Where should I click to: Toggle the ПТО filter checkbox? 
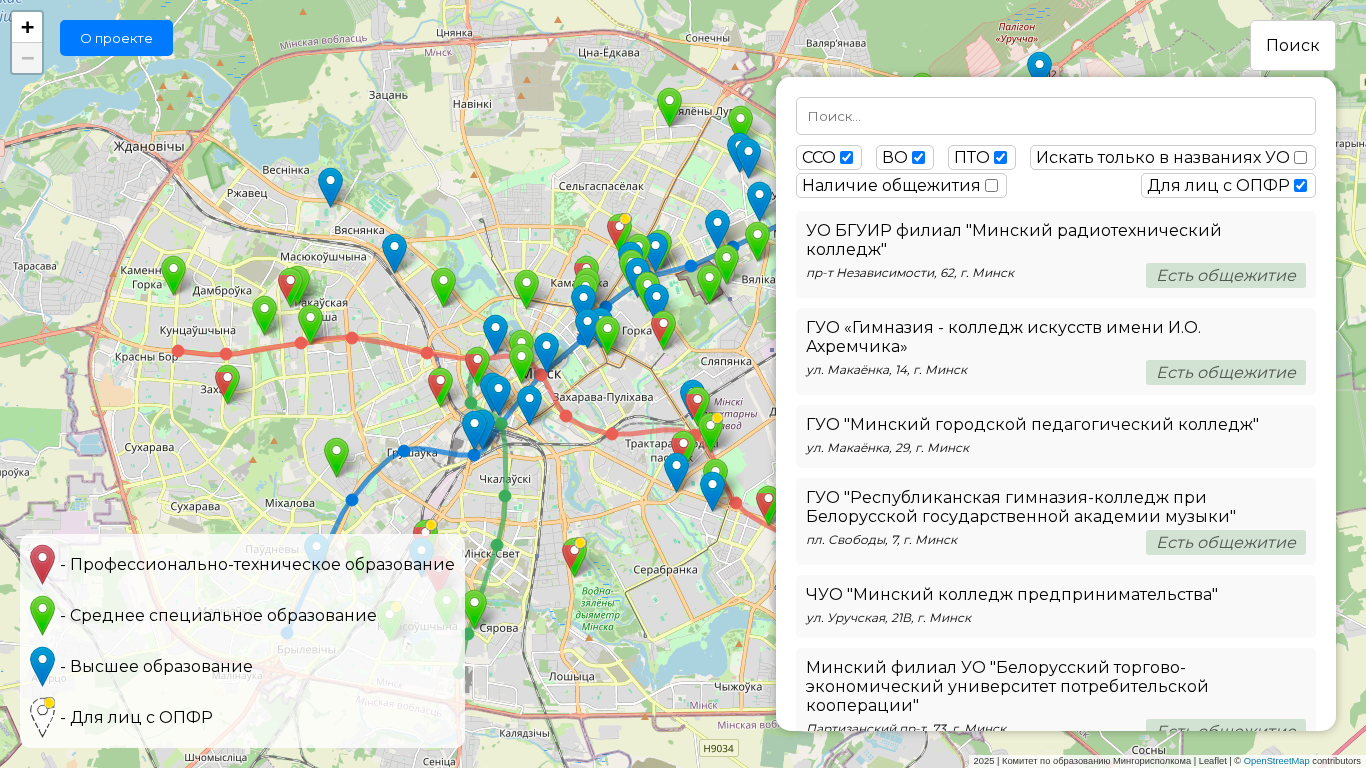[1000, 158]
